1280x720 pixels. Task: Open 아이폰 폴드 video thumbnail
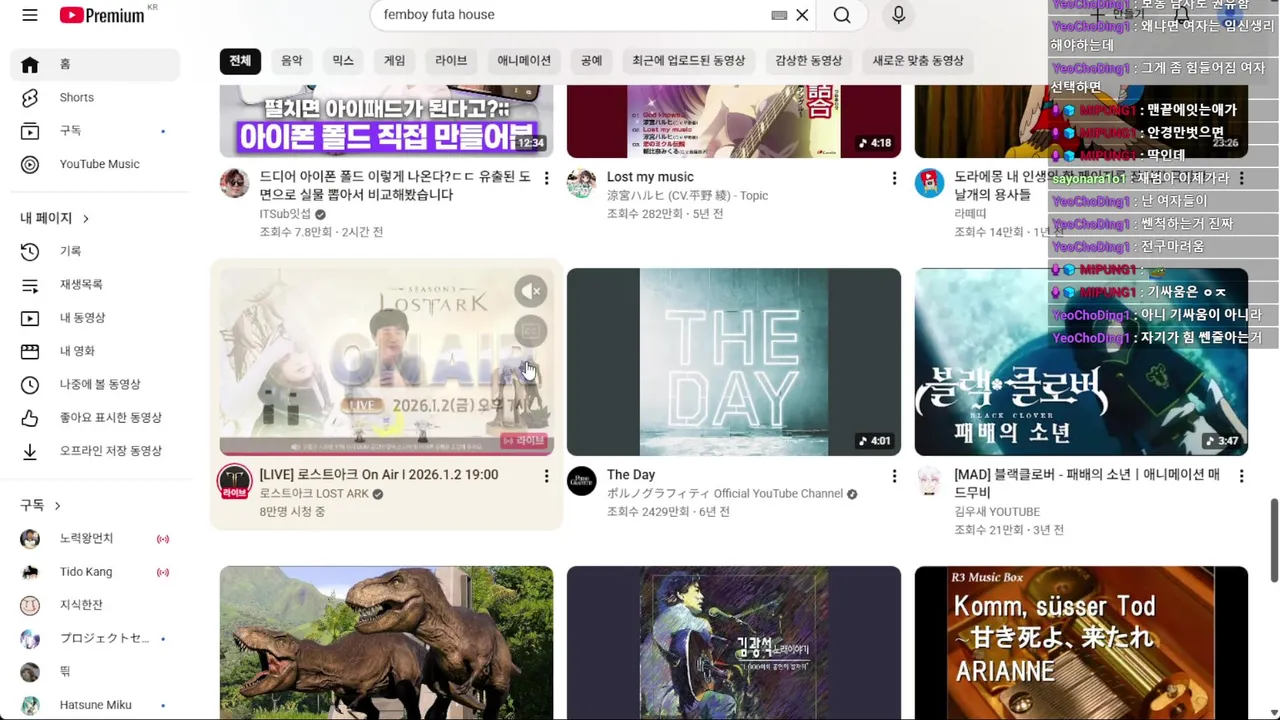click(386, 121)
